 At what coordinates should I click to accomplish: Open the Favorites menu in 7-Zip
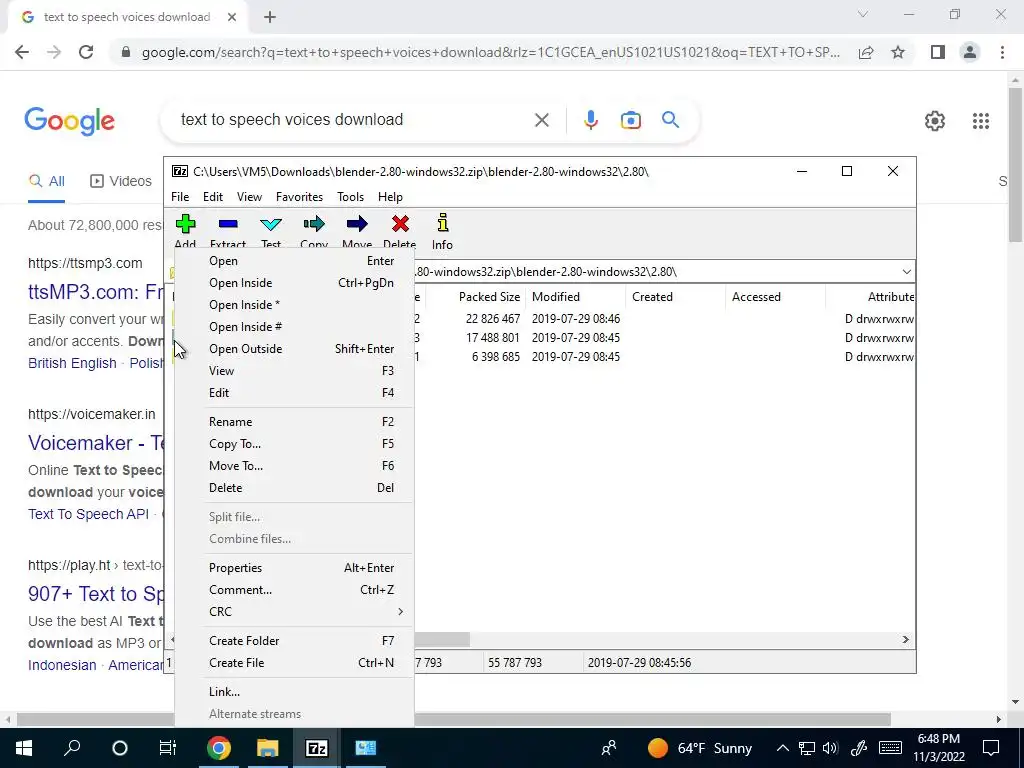299,197
